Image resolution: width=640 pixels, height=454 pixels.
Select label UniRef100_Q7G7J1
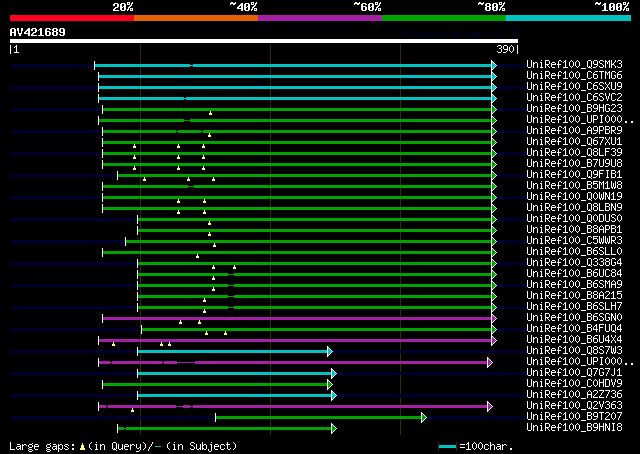(574, 373)
